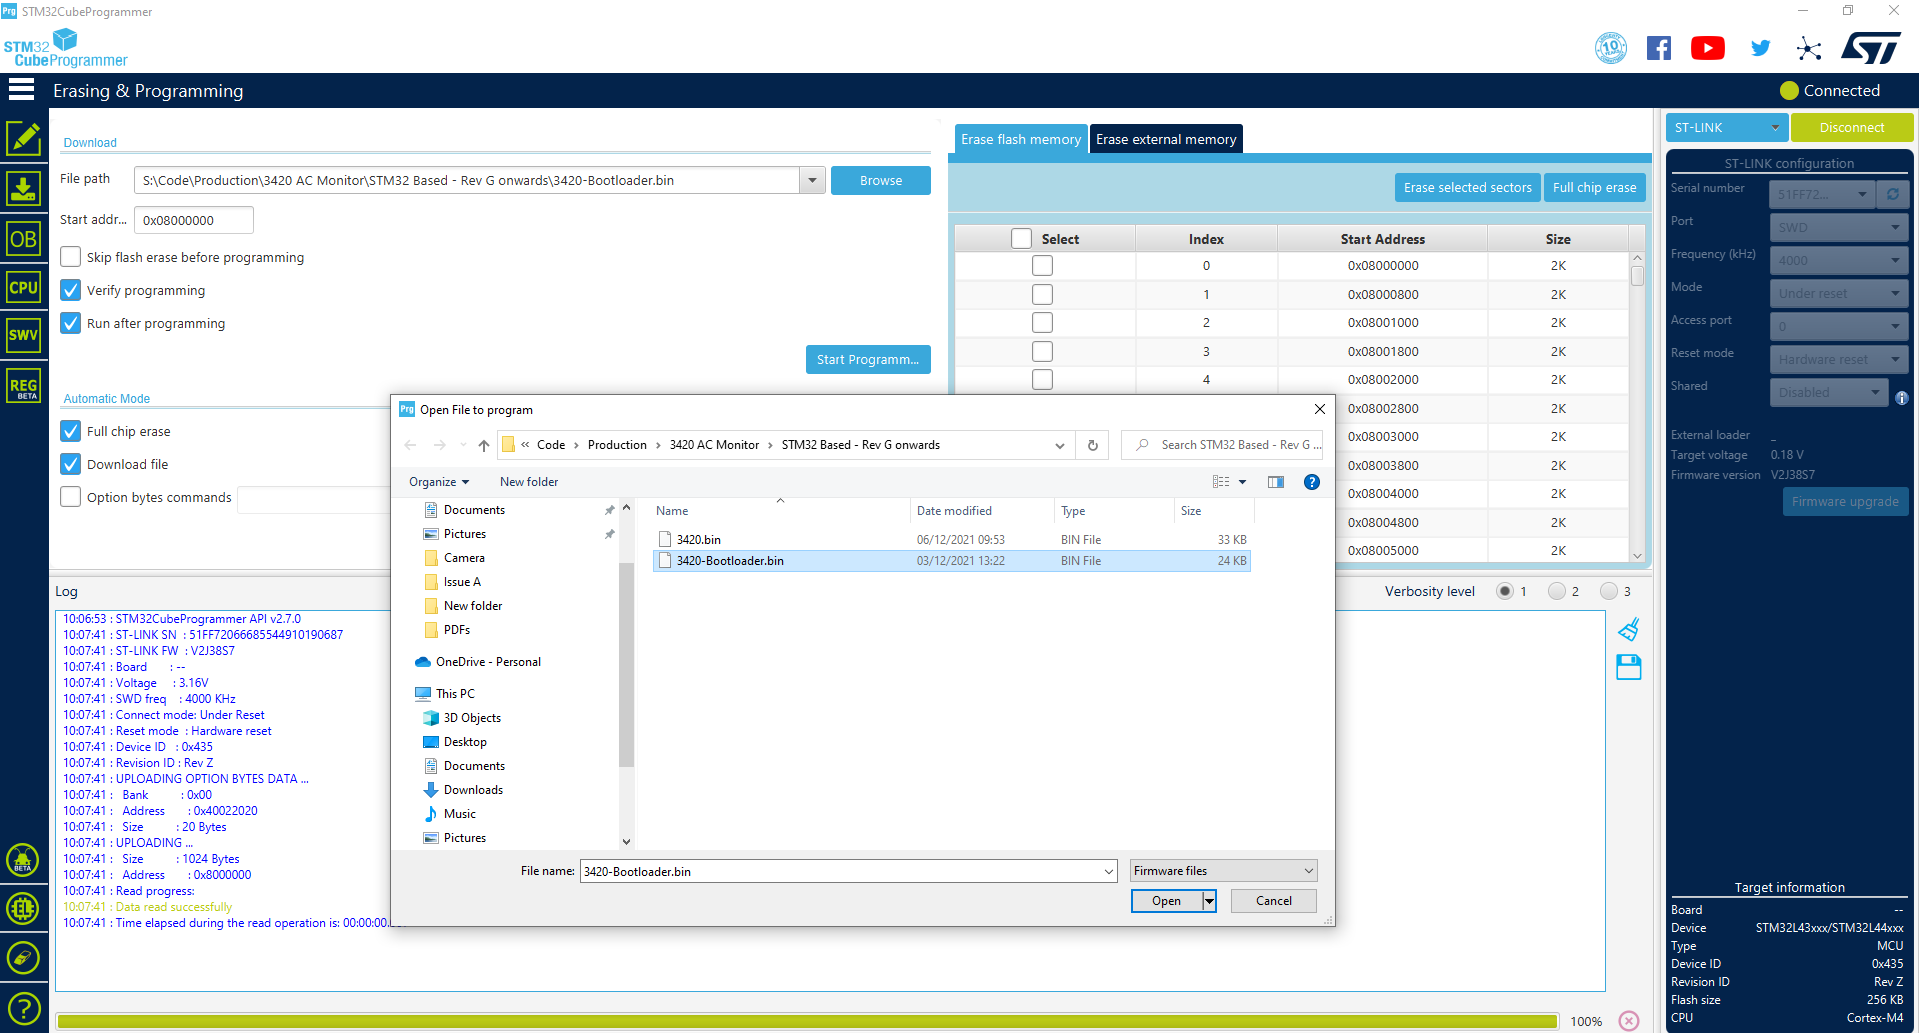This screenshot has height=1033, width=1919.
Task: Expand the File path dropdown arrow
Action: 812,180
